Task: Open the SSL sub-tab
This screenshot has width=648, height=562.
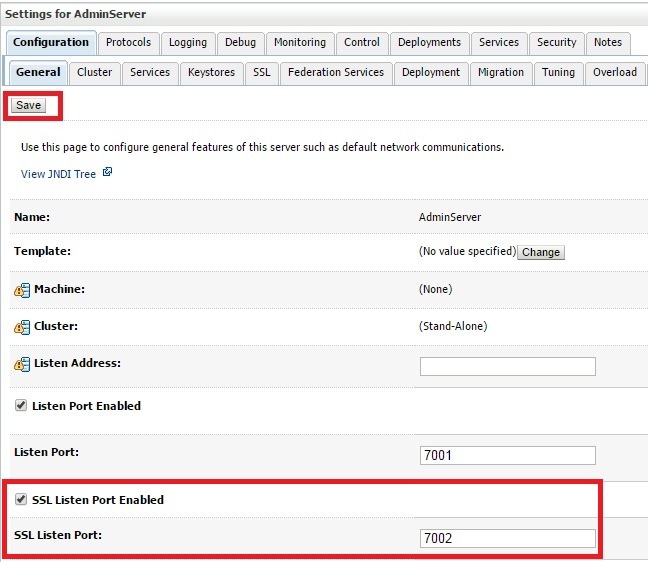Action: pos(261,72)
